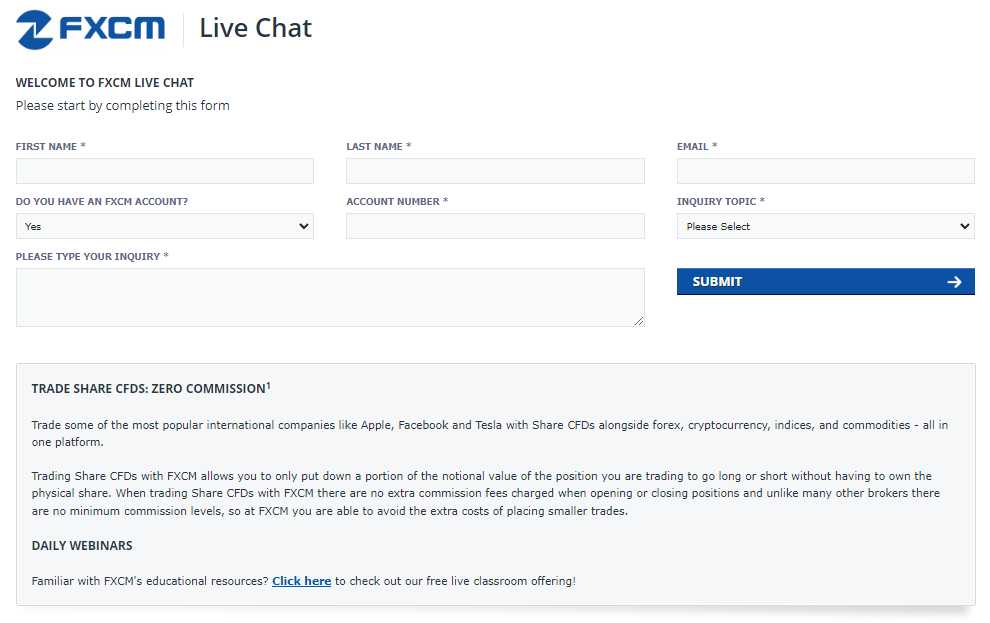Follow the Click here webinar link
The image size is (990, 623).
(301, 581)
